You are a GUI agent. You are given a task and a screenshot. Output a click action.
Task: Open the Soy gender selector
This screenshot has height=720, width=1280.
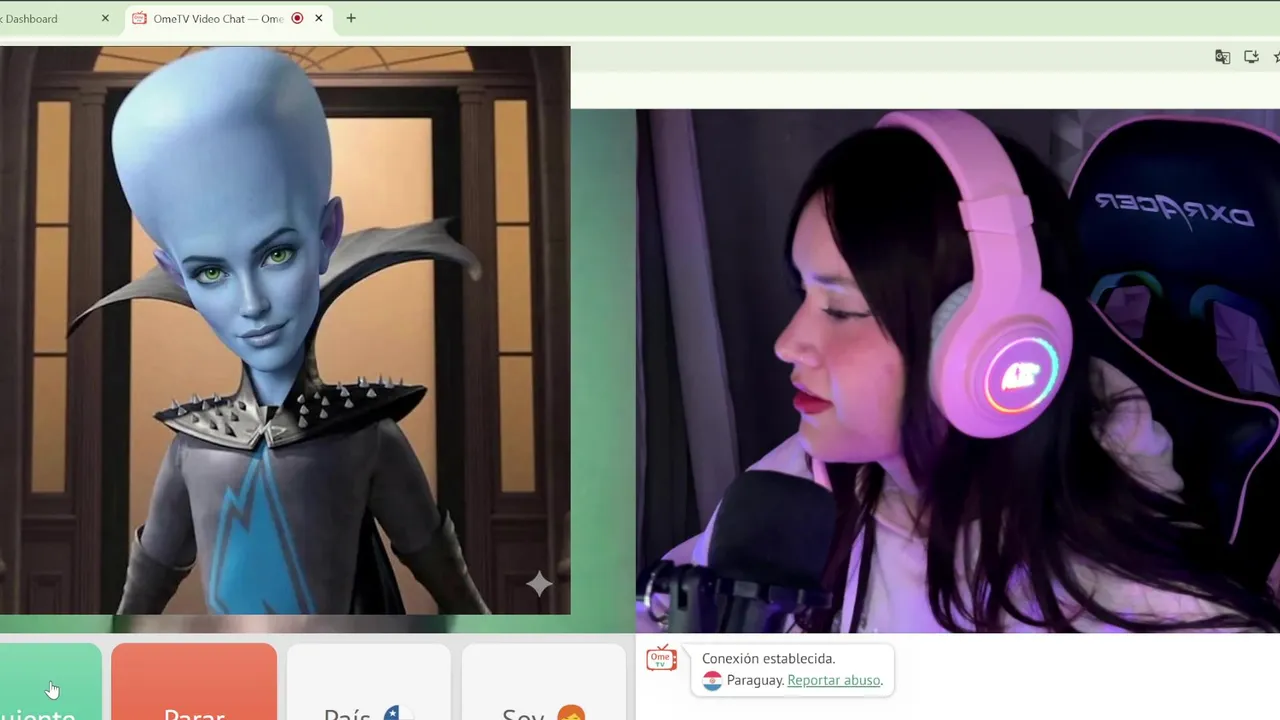[543, 682]
